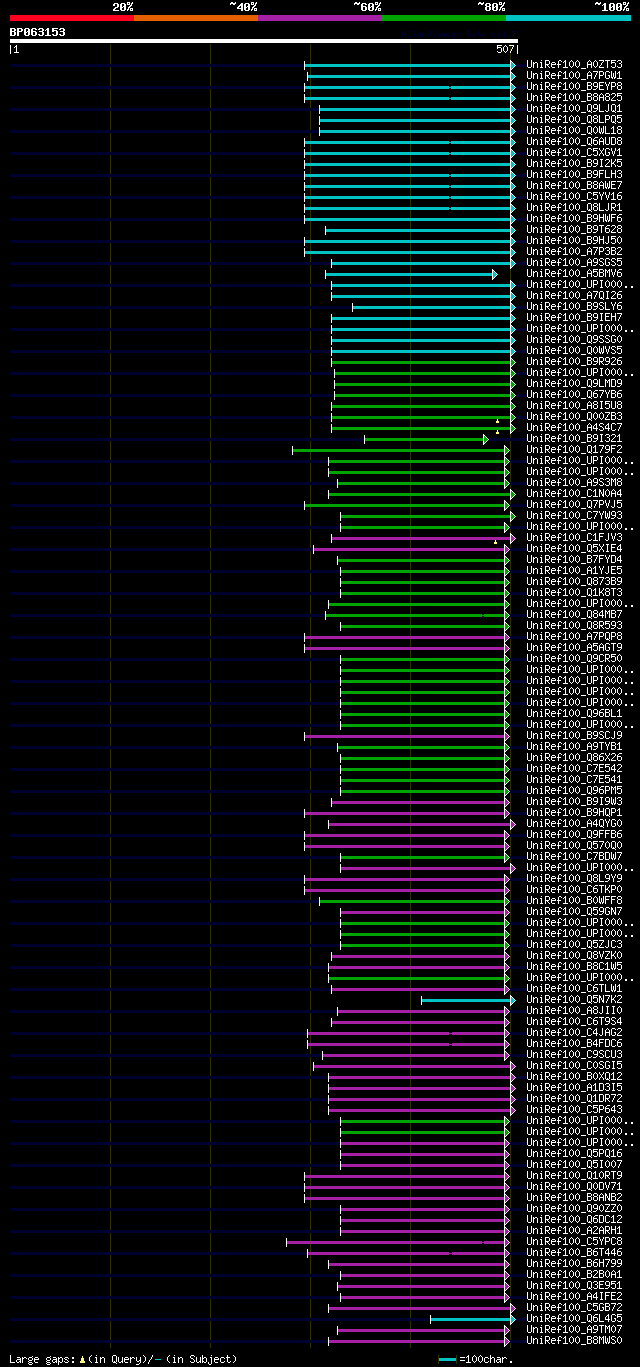This screenshot has height=1367, width=640.
Task: Choose hit UniRef100_A8I5U8
Action: (x=574, y=406)
